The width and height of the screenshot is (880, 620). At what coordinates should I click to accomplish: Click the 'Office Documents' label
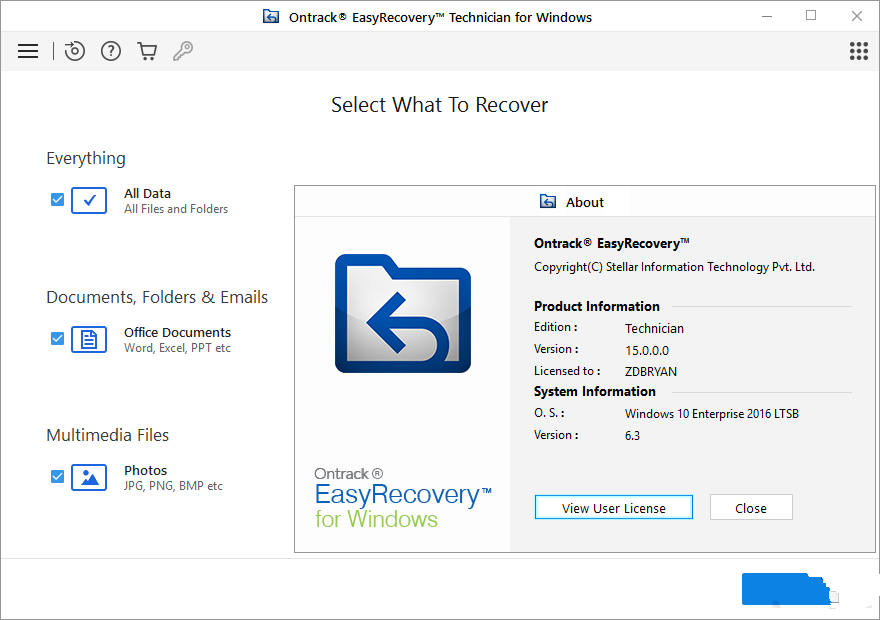click(x=177, y=333)
